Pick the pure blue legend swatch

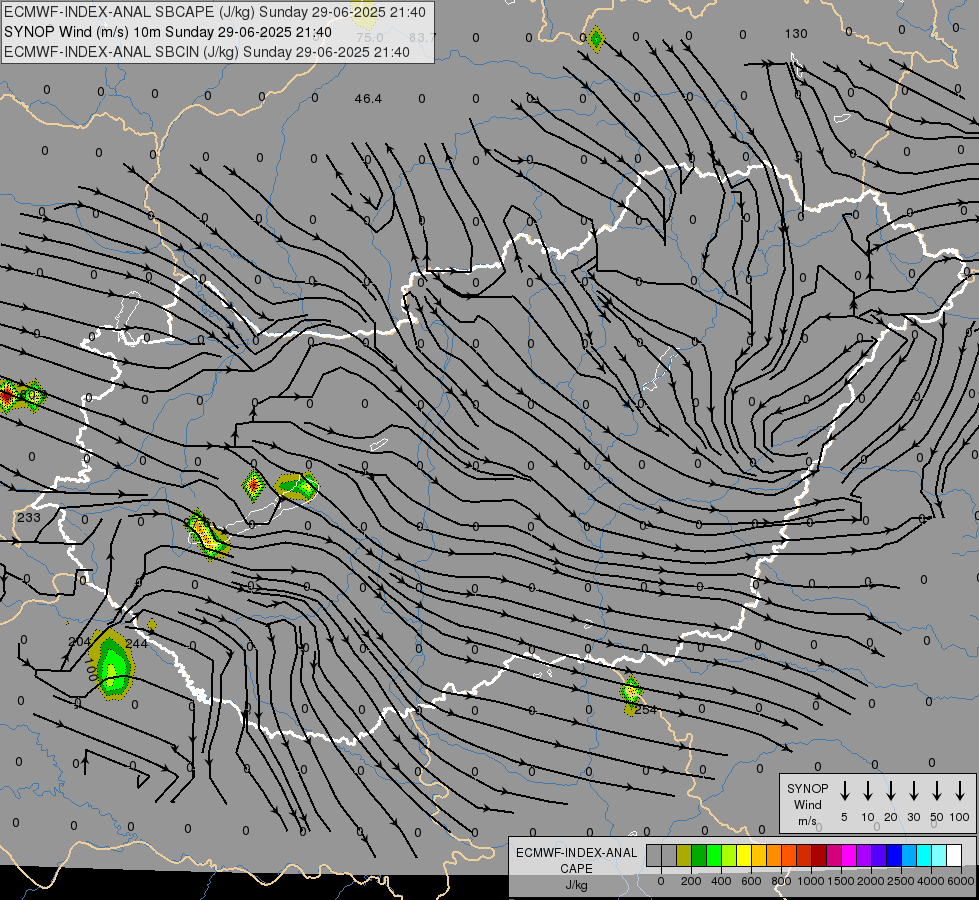tap(893, 856)
